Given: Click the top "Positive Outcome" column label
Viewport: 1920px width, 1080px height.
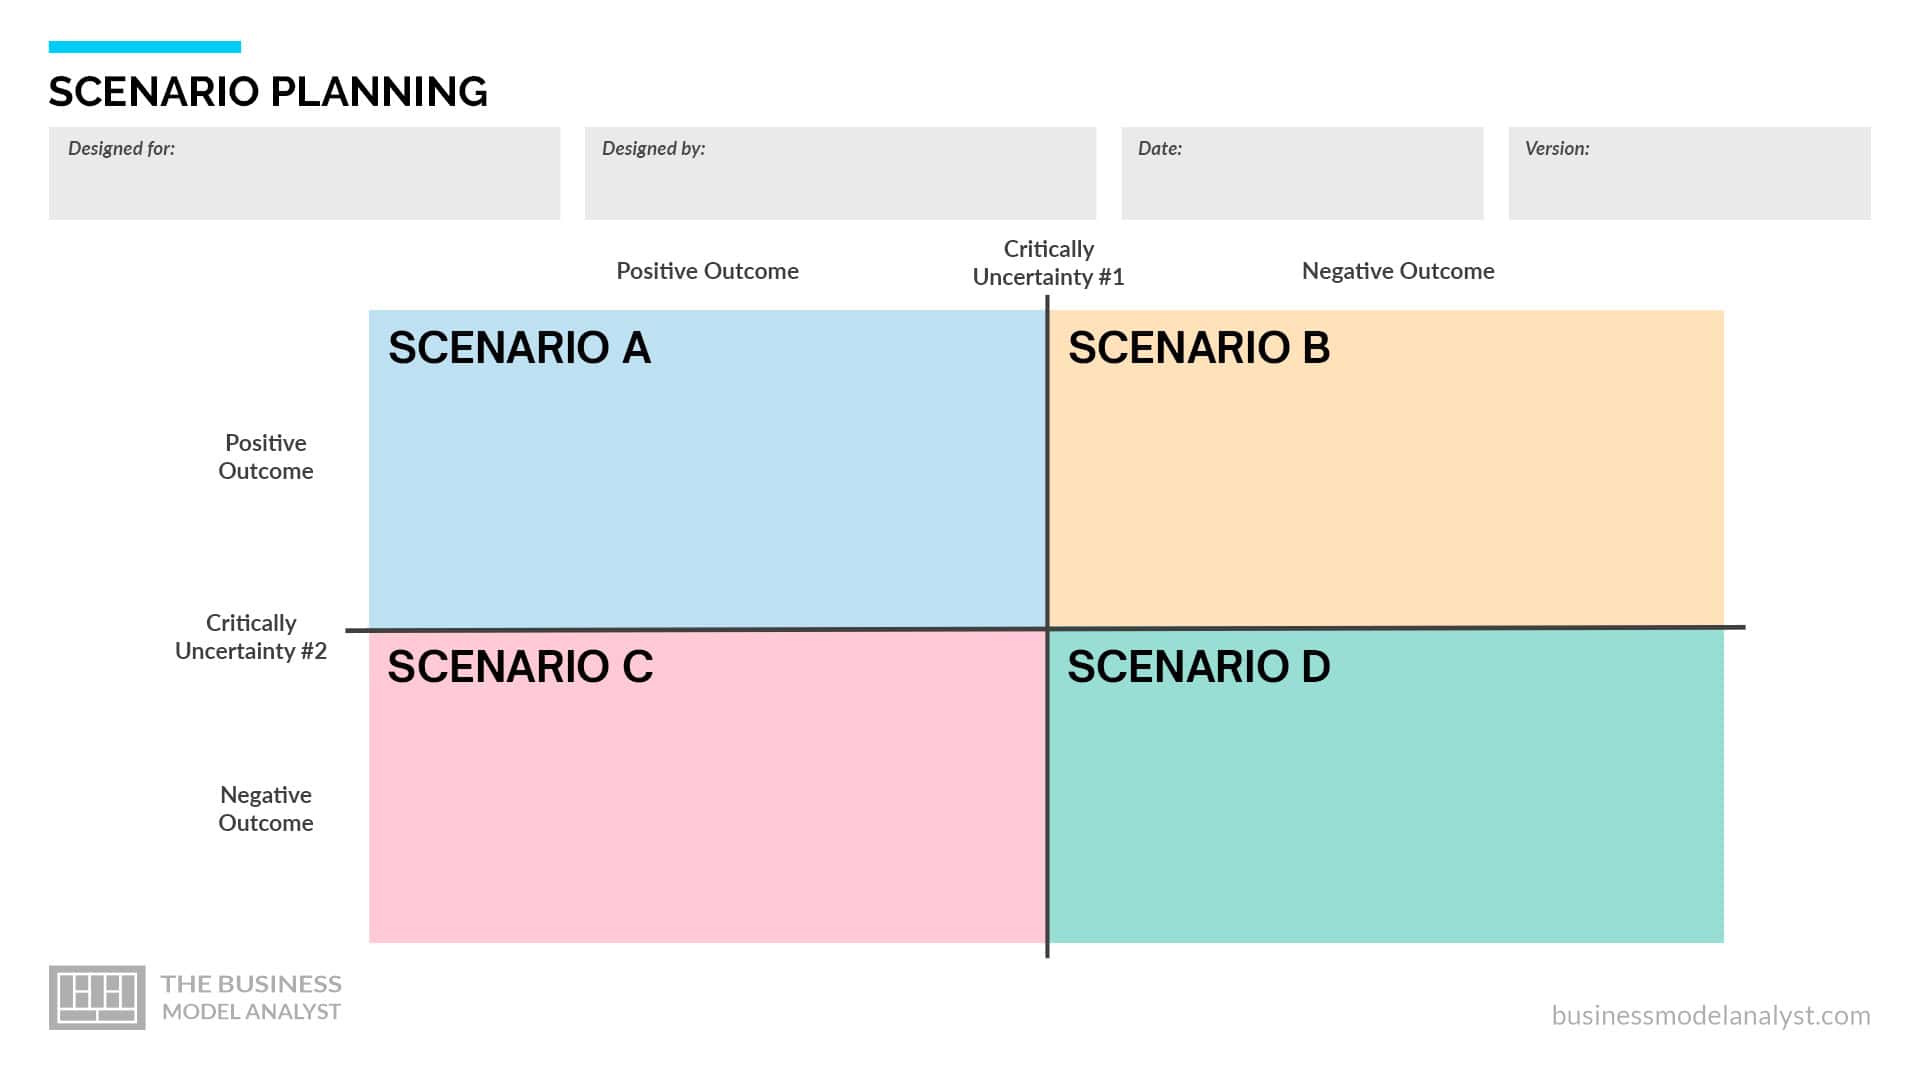Looking at the screenshot, I should [707, 271].
